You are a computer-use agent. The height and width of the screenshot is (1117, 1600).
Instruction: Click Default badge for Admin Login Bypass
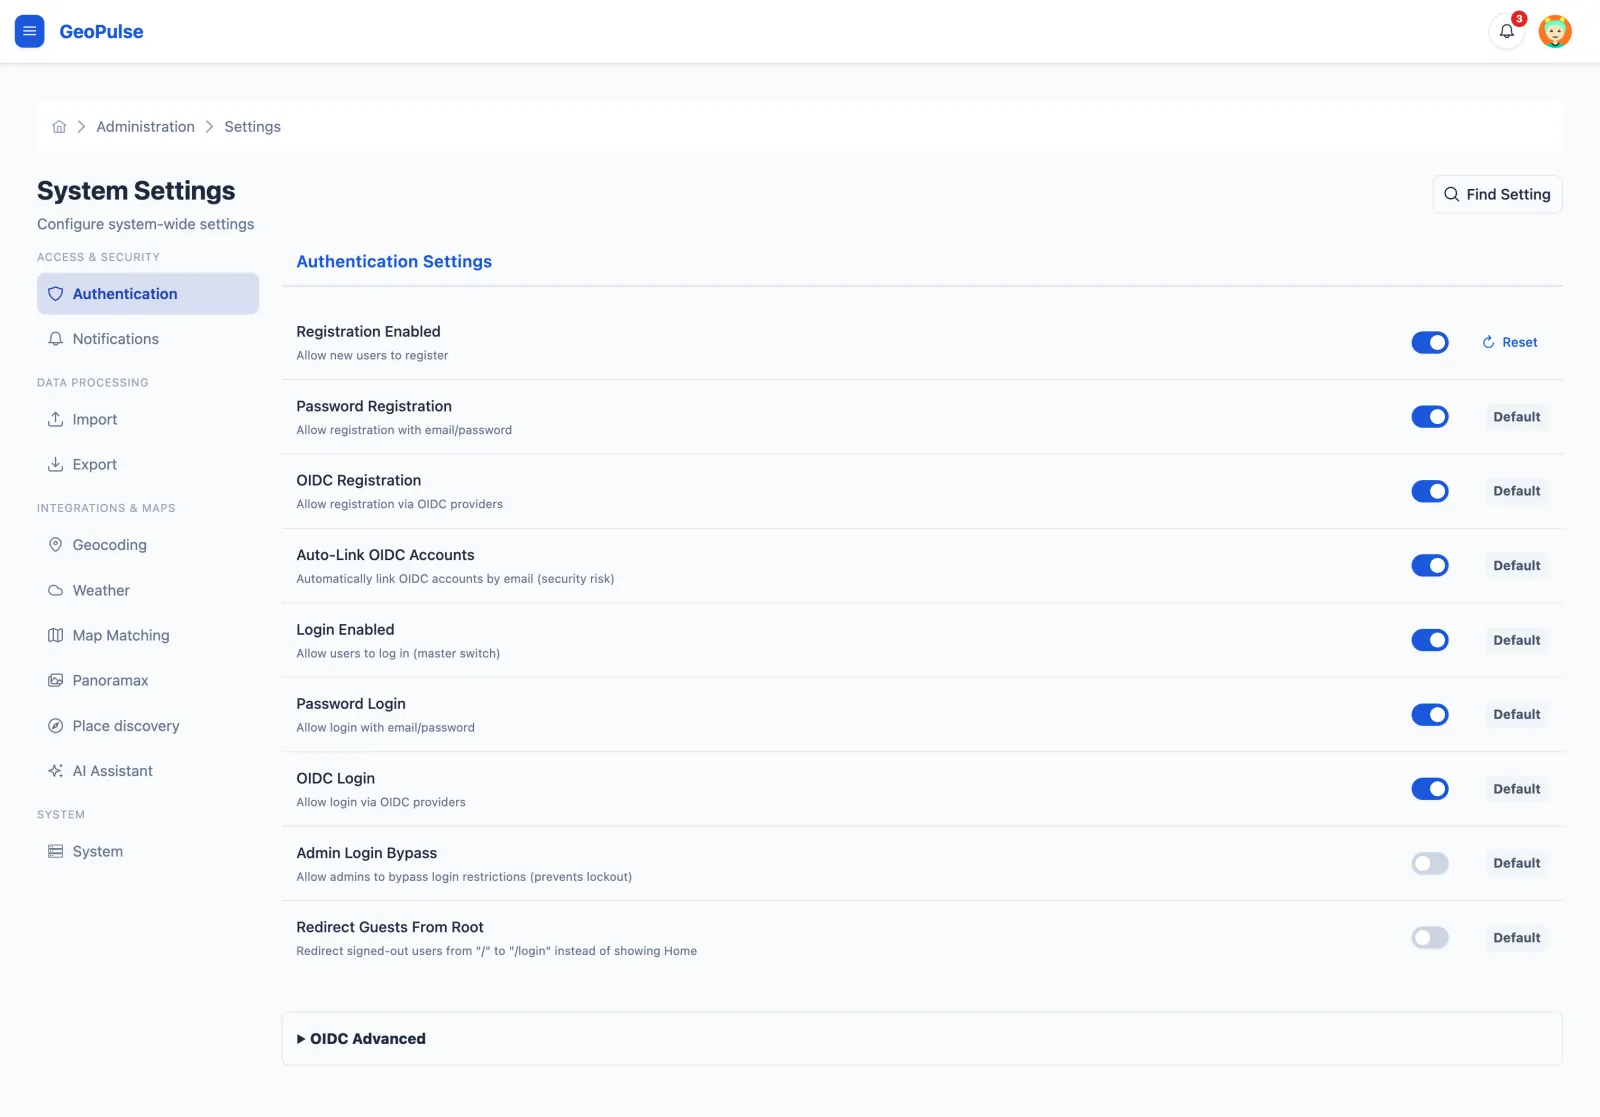1517,863
